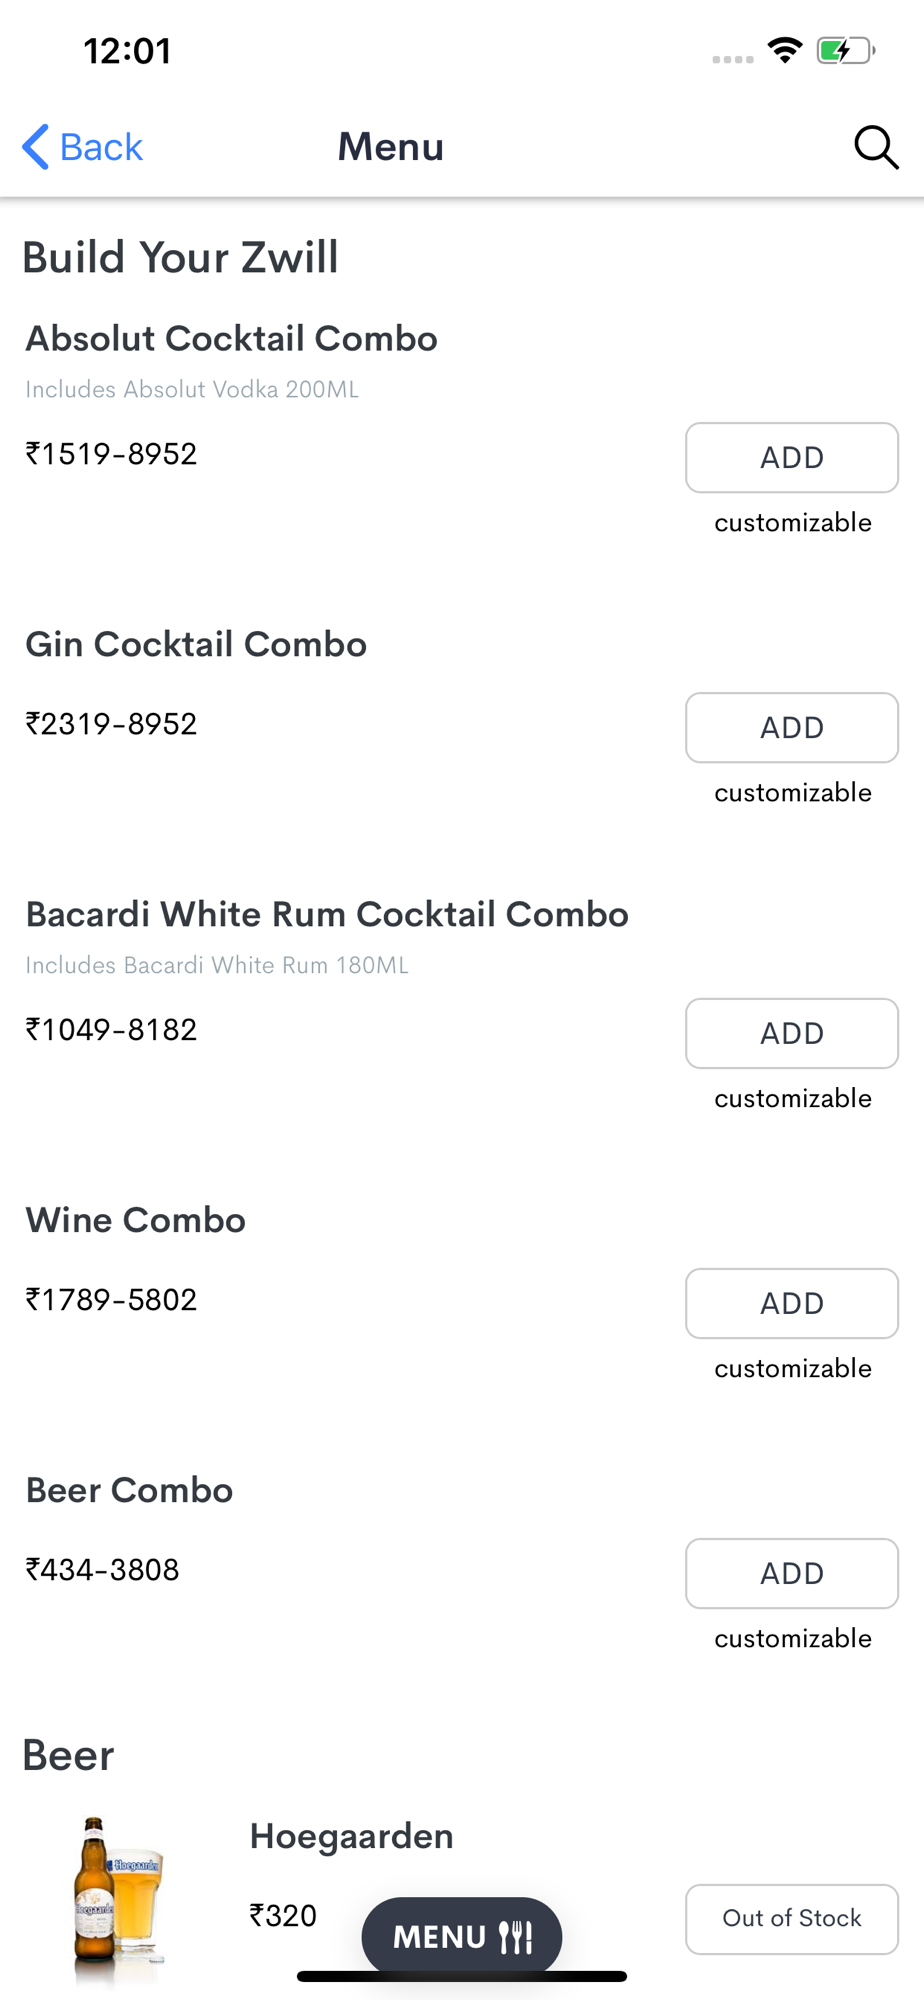Screen dimensions: 924x2000
Task: Add Beer Combo to order
Action: point(791,1574)
